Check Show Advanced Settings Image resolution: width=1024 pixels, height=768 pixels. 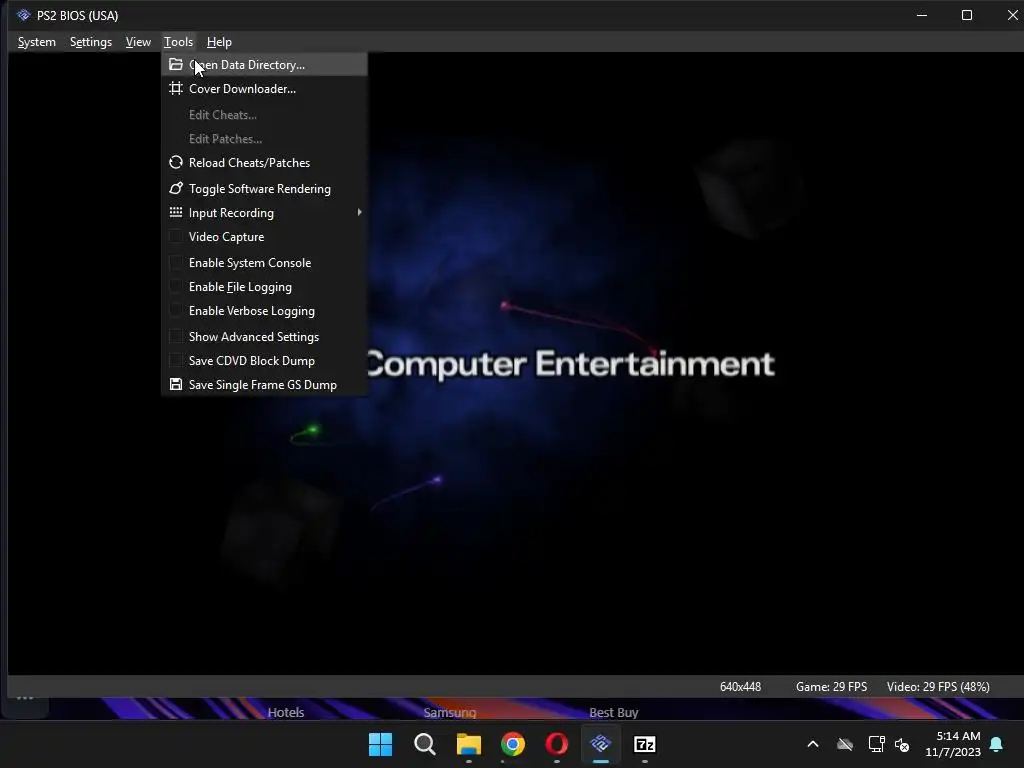(x=176, y=336)
